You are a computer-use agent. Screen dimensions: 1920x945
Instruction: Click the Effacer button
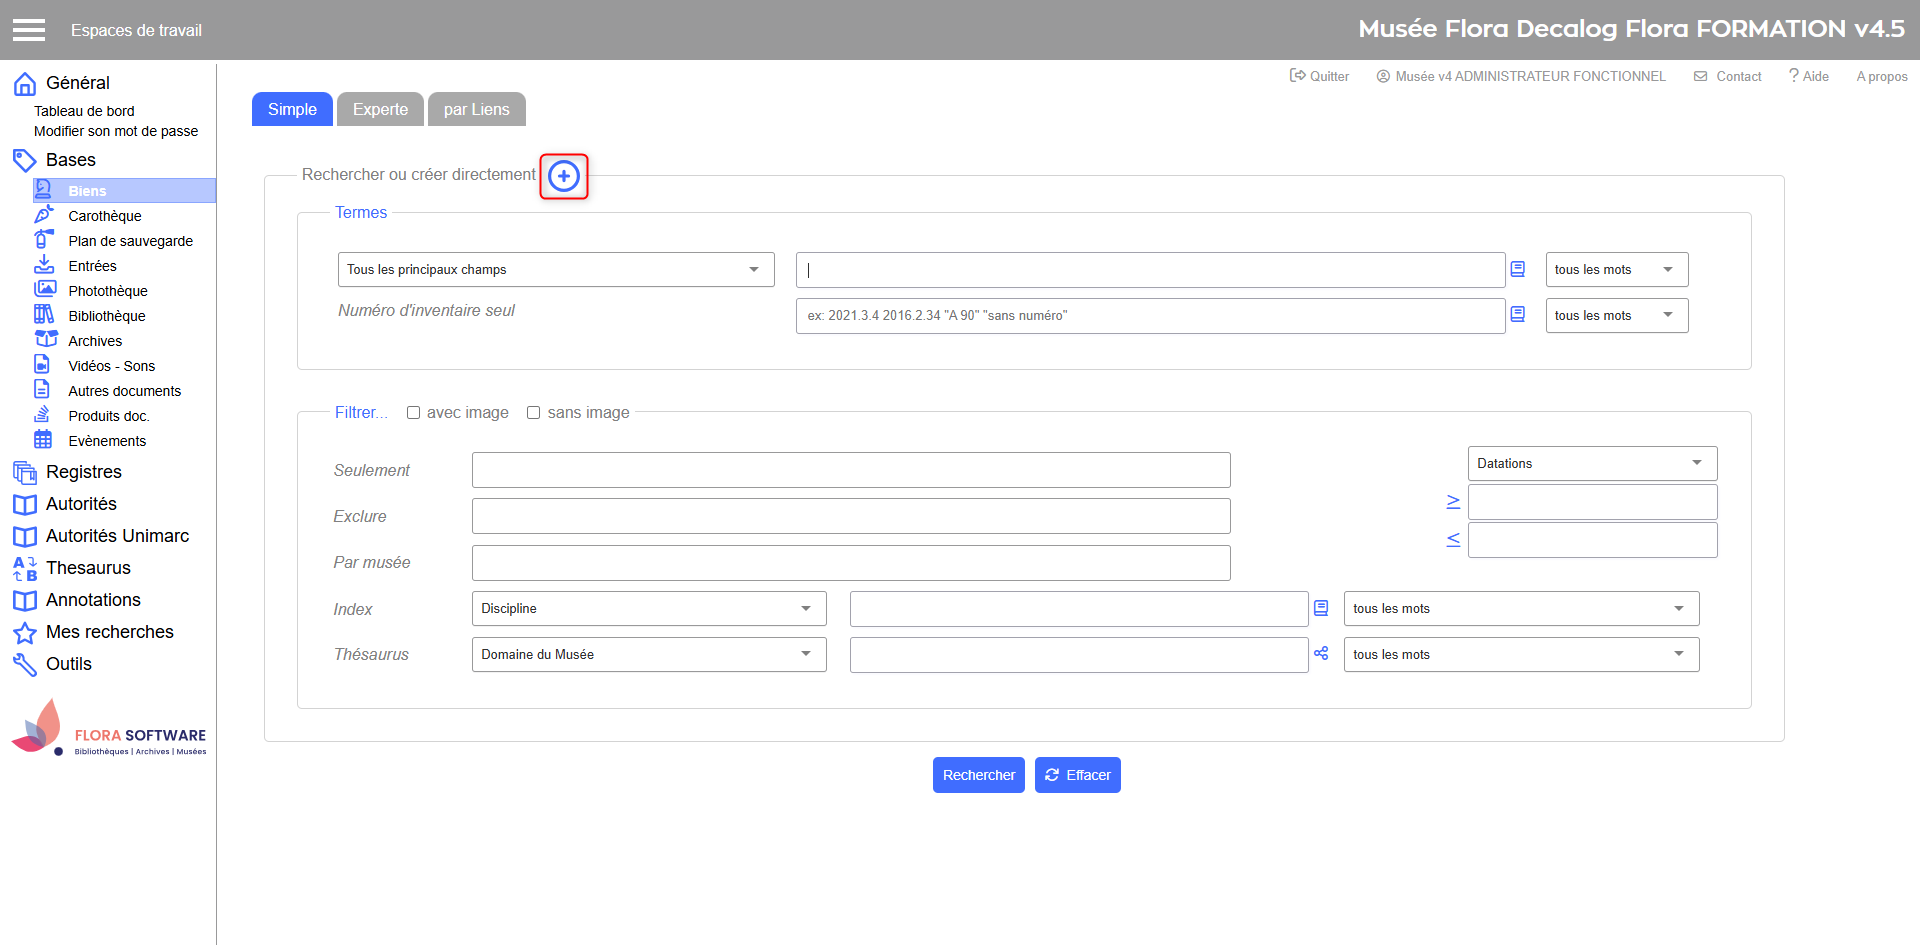click(1077, 775)
